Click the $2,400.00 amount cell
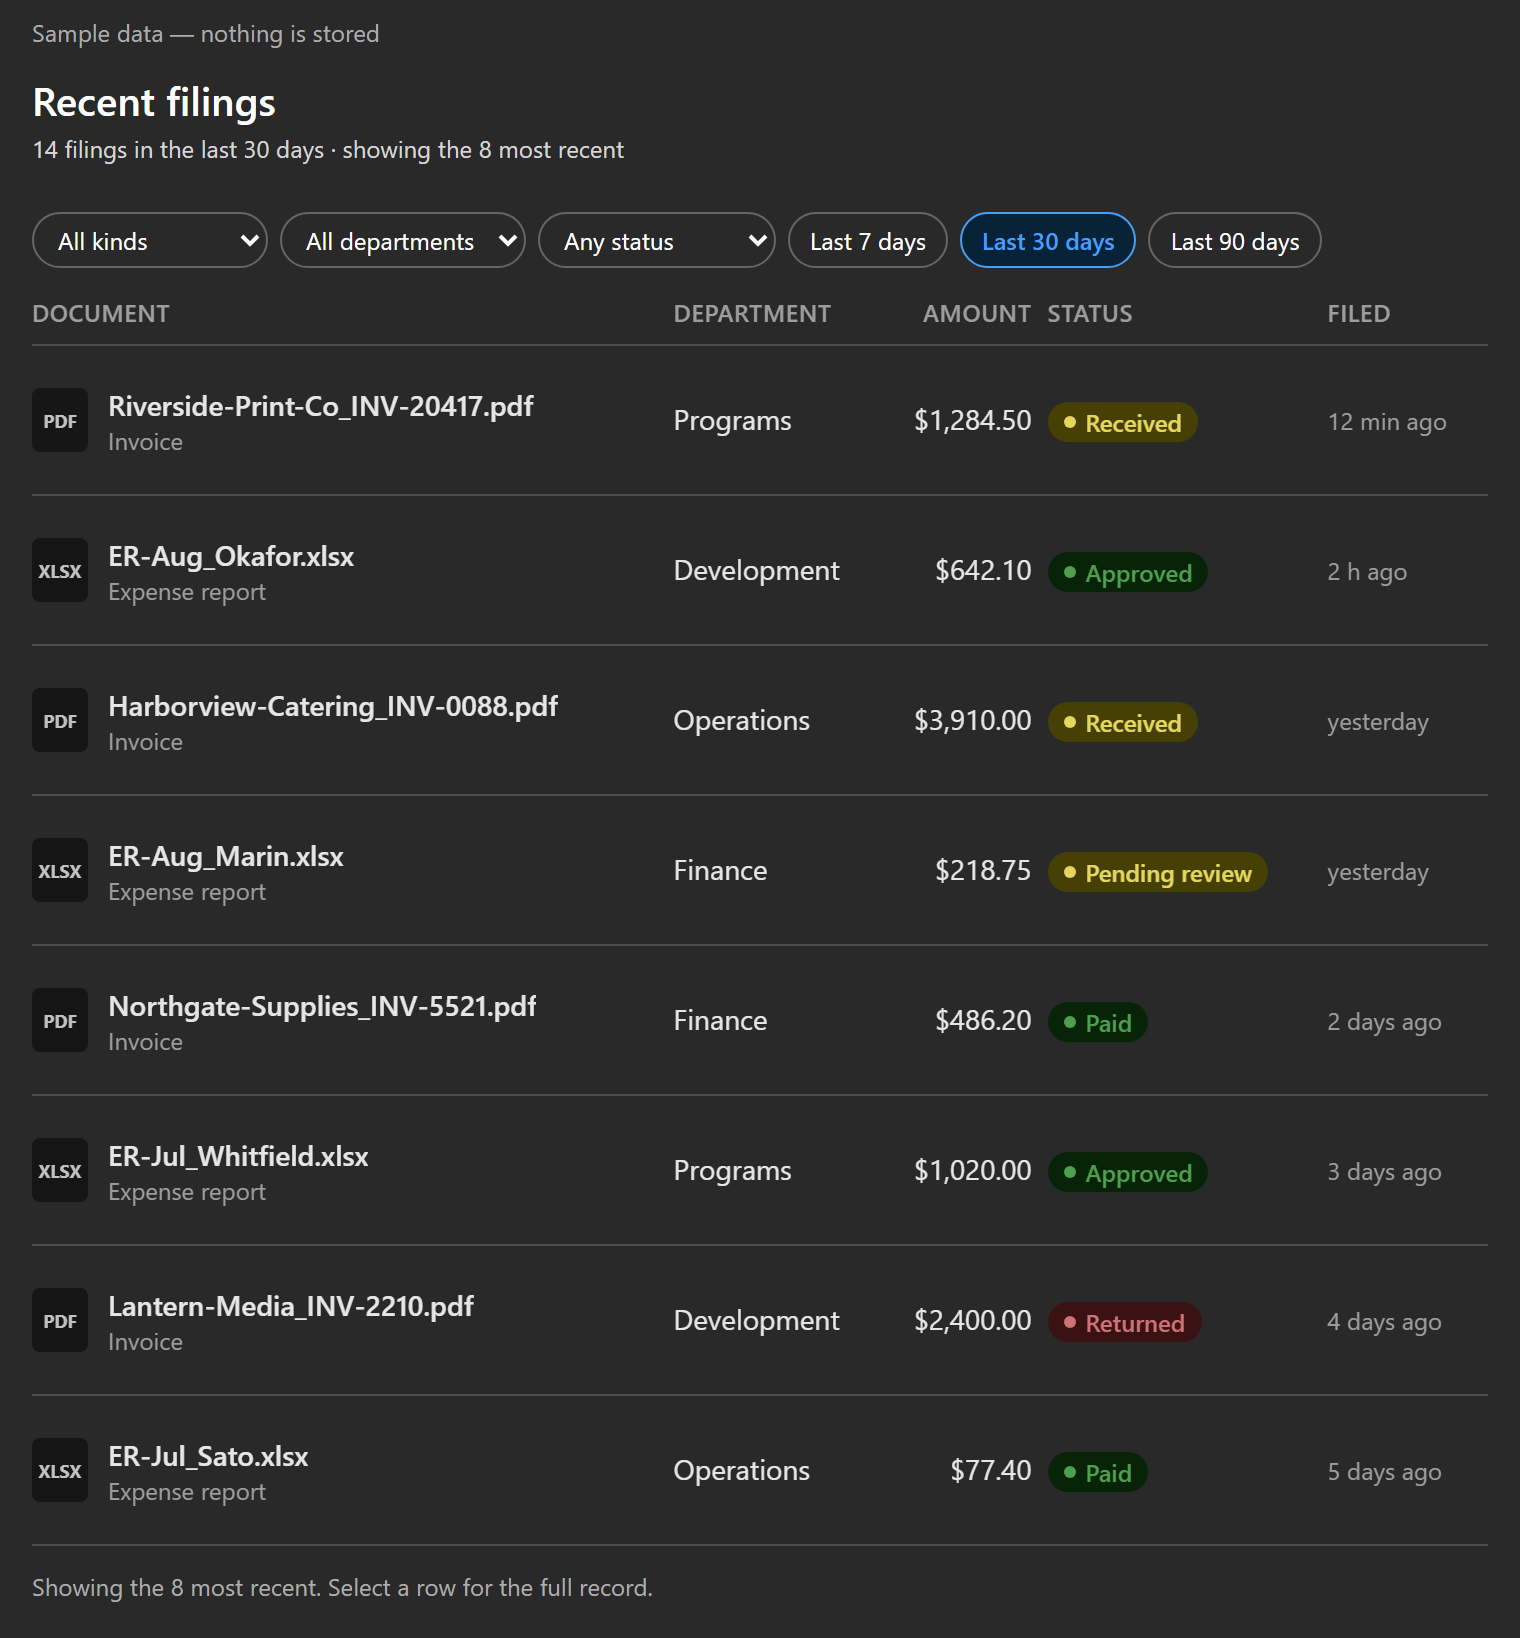Screen dimensions: 1520x1638 (972, 1321)
